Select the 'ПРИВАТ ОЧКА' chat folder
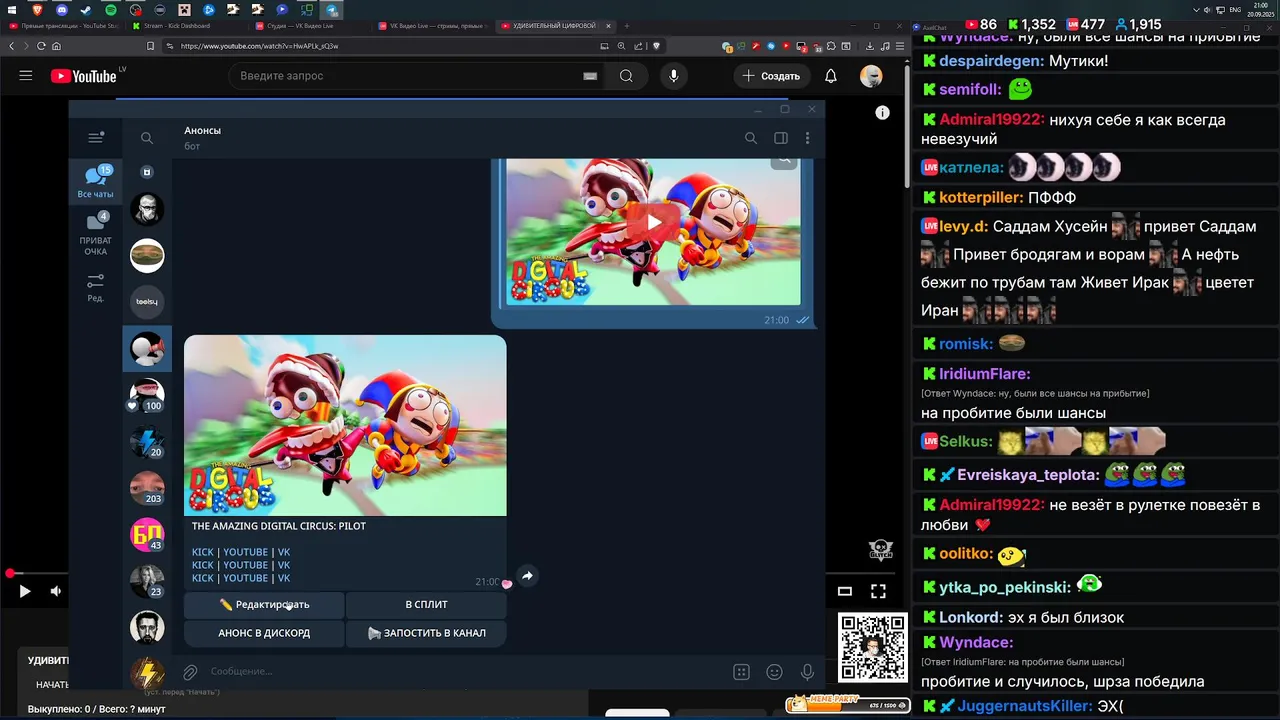This screenshot has height=720, width=1280. 96,234
